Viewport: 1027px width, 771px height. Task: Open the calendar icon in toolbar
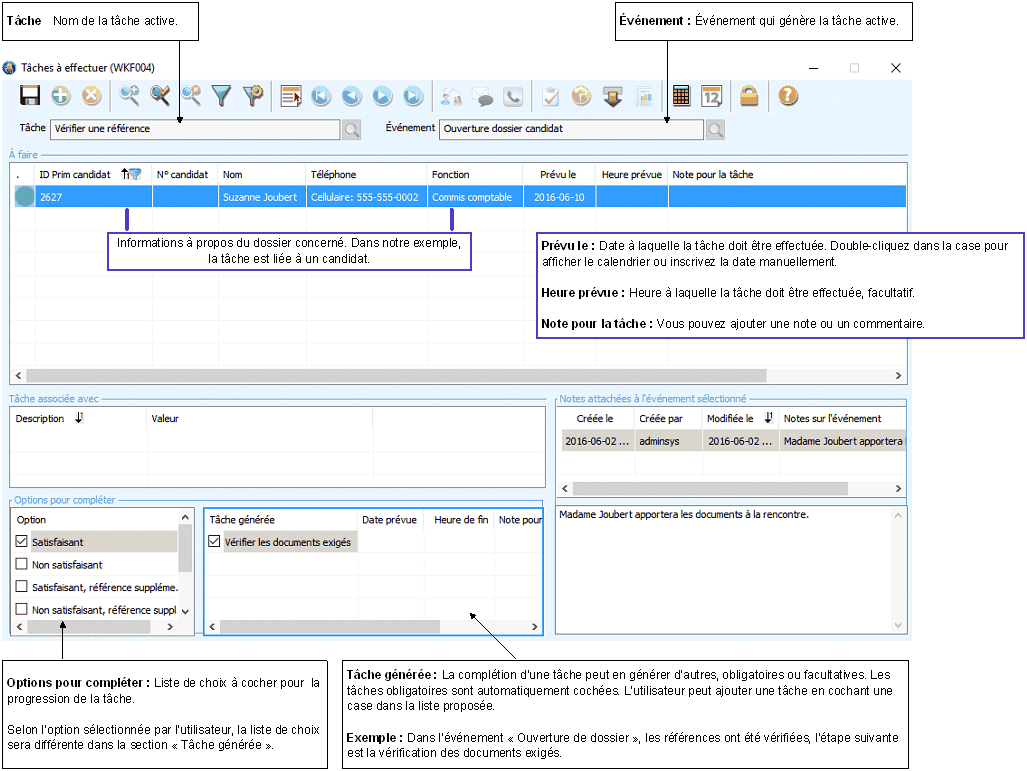point(712,96)
